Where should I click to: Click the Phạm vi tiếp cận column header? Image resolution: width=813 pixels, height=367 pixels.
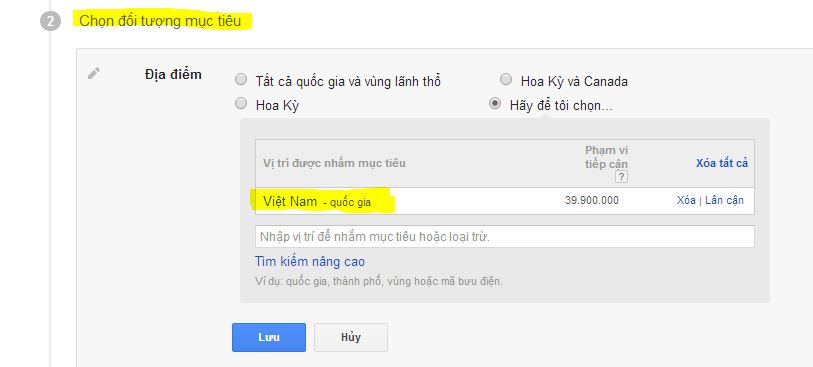[606, 157]
